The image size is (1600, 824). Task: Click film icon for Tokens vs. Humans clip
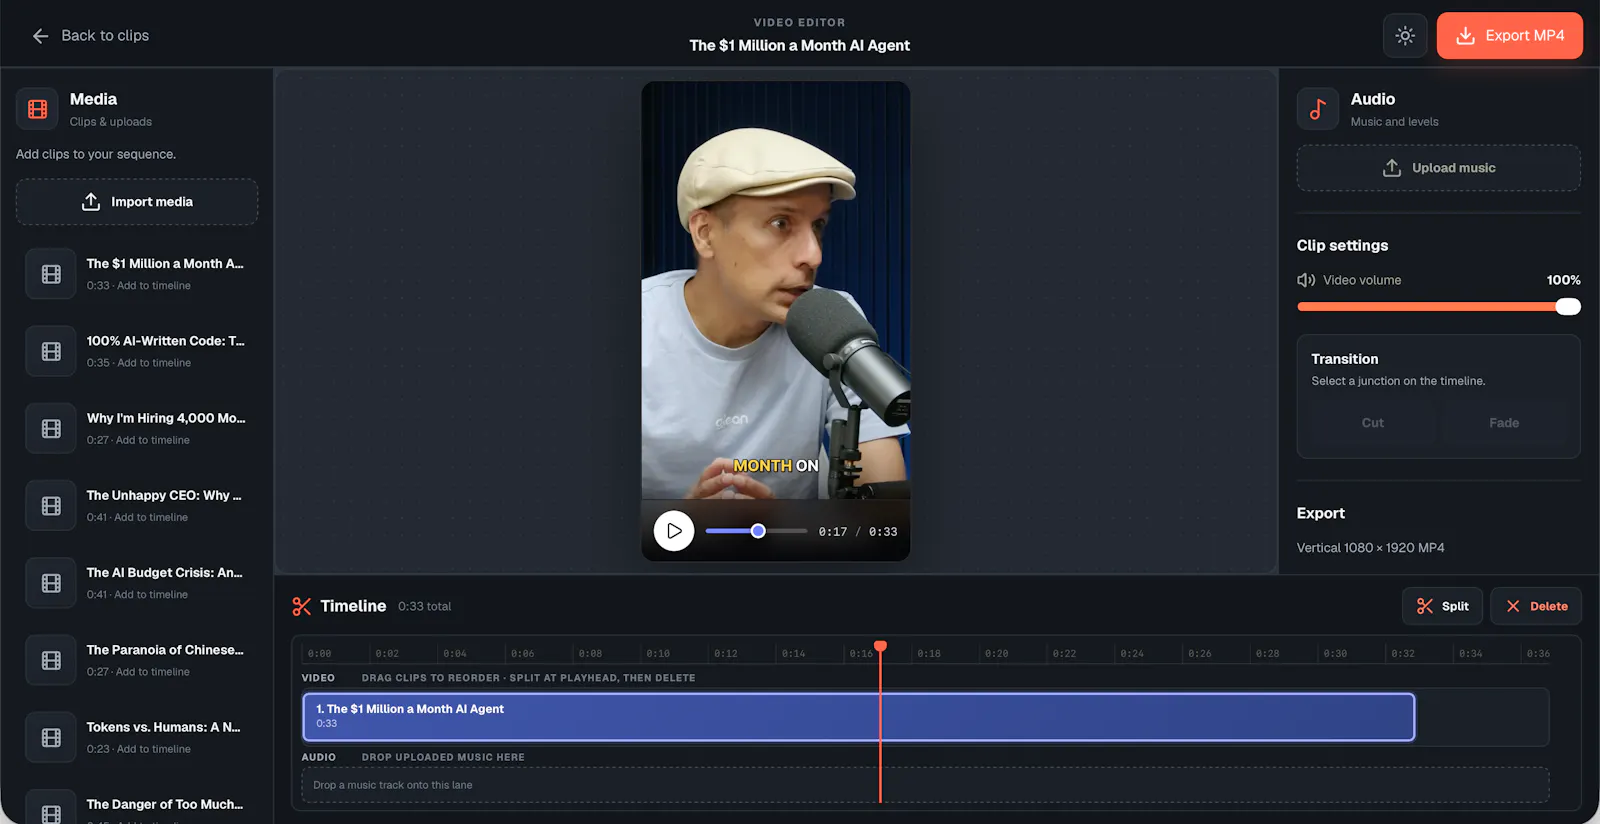51,737
